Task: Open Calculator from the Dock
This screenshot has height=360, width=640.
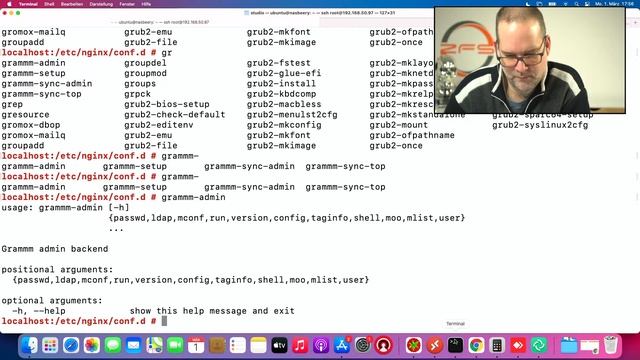Action: pyautogui.click(x=497, y=345)
